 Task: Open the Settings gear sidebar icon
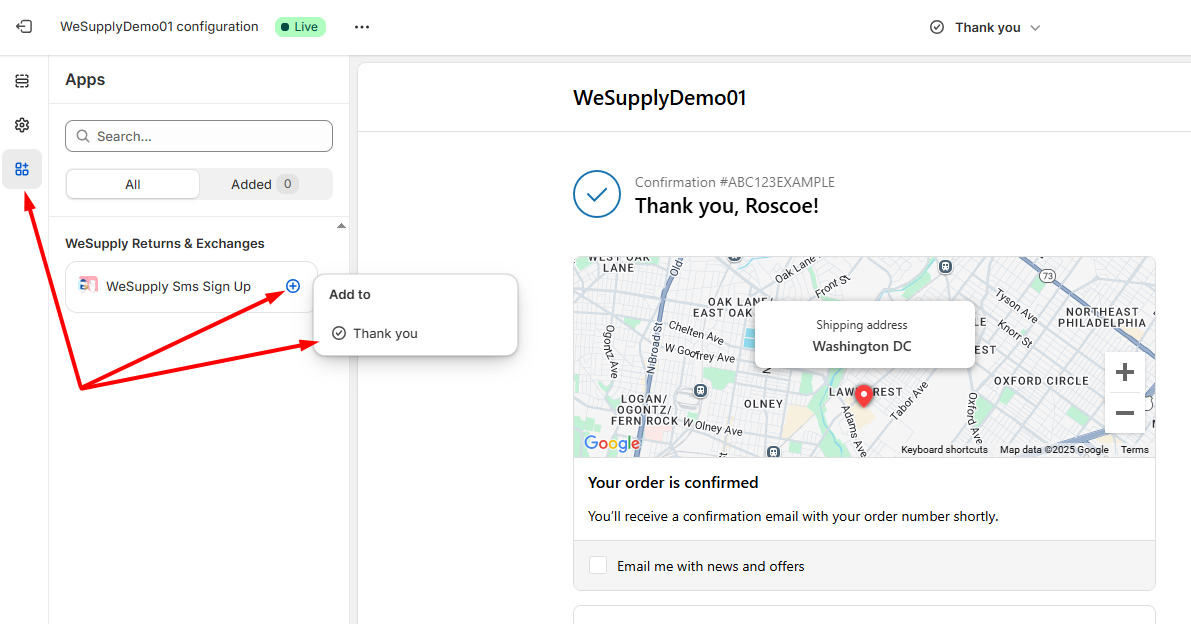coord(22,124)
